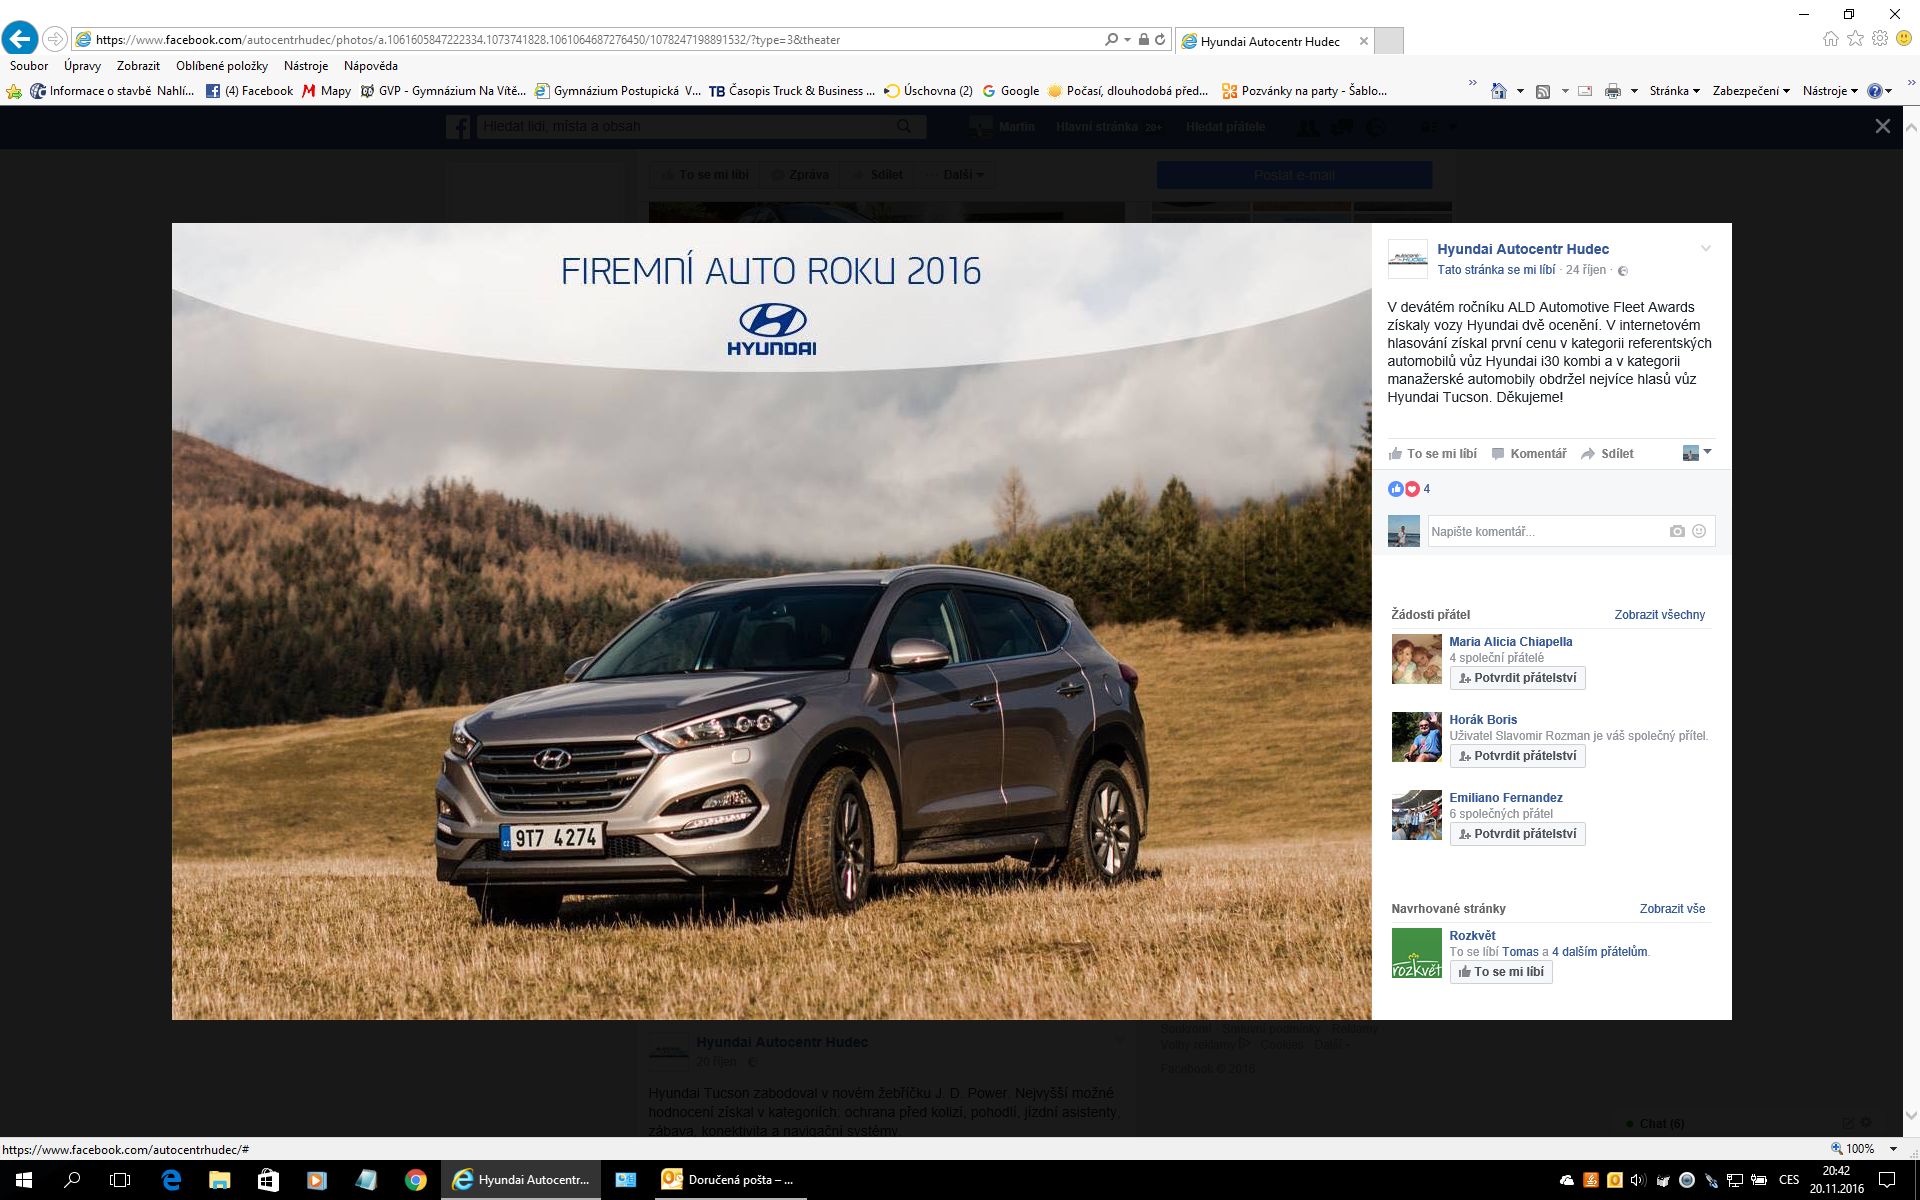Expand the Home icon dropdown arrow
The image size is (1920, 1200).
[x=1520, y=91]
